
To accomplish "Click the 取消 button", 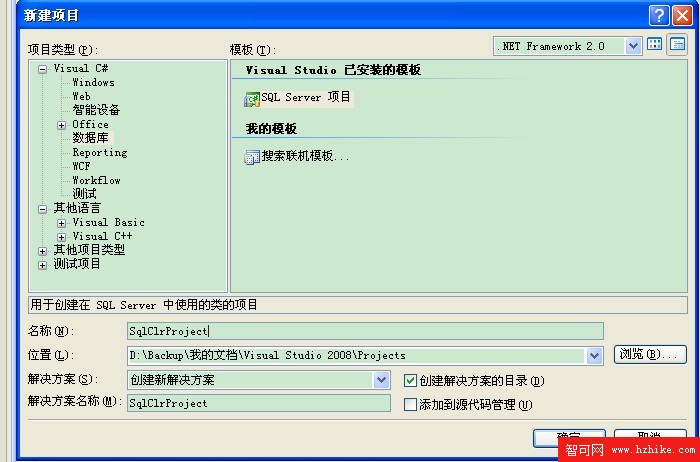I will [x=650, y=436].
